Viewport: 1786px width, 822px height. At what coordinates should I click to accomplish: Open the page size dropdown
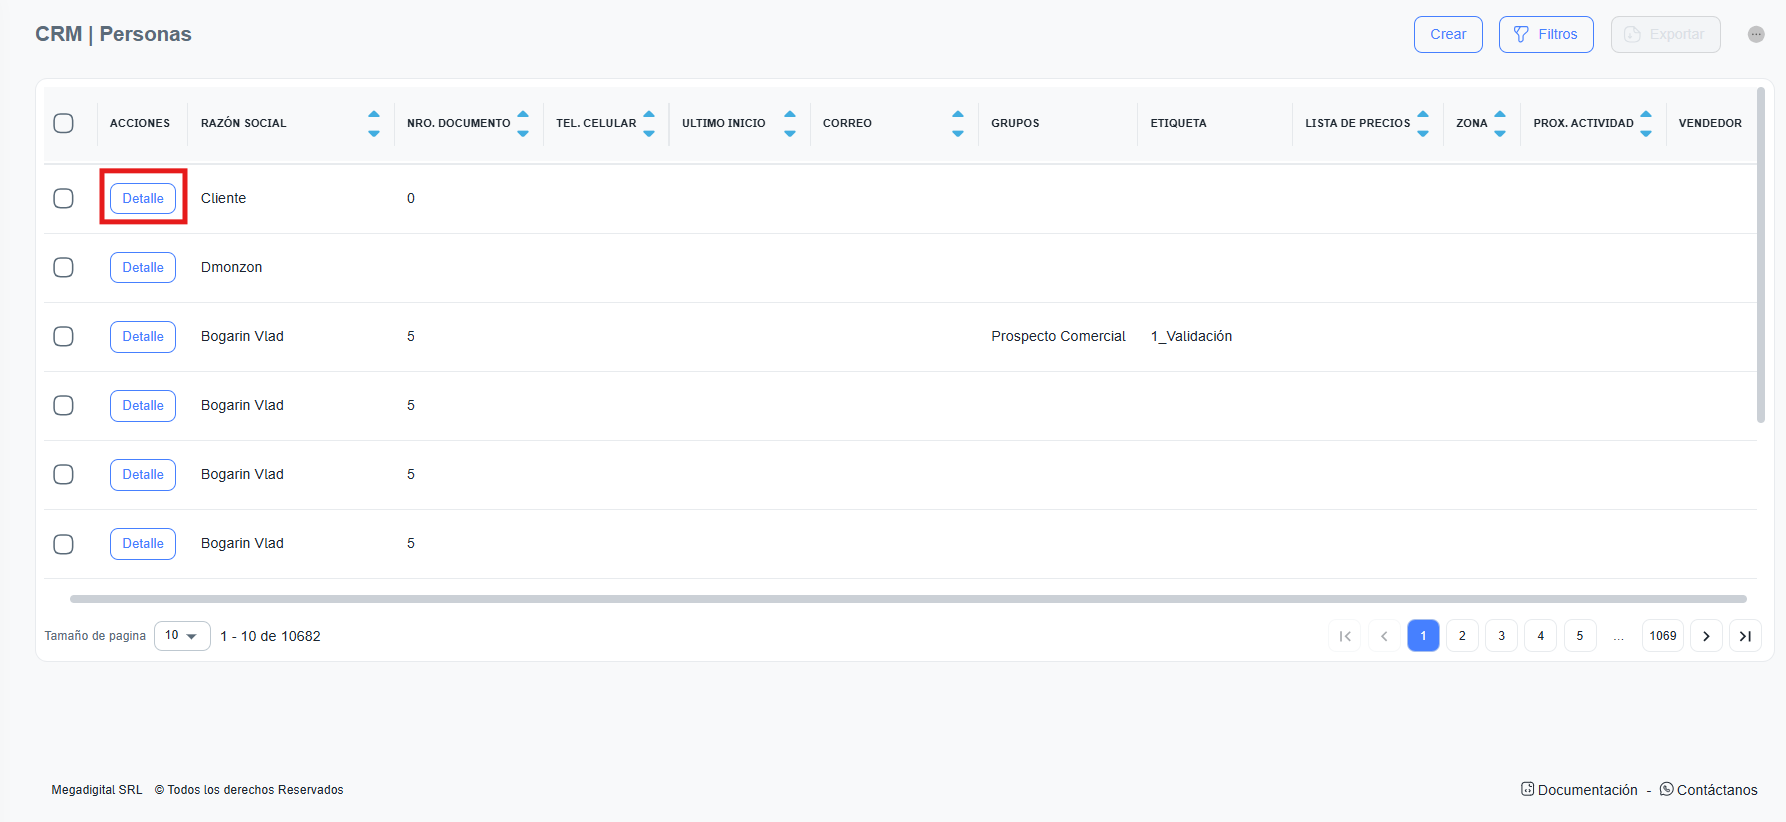(182, 636)
